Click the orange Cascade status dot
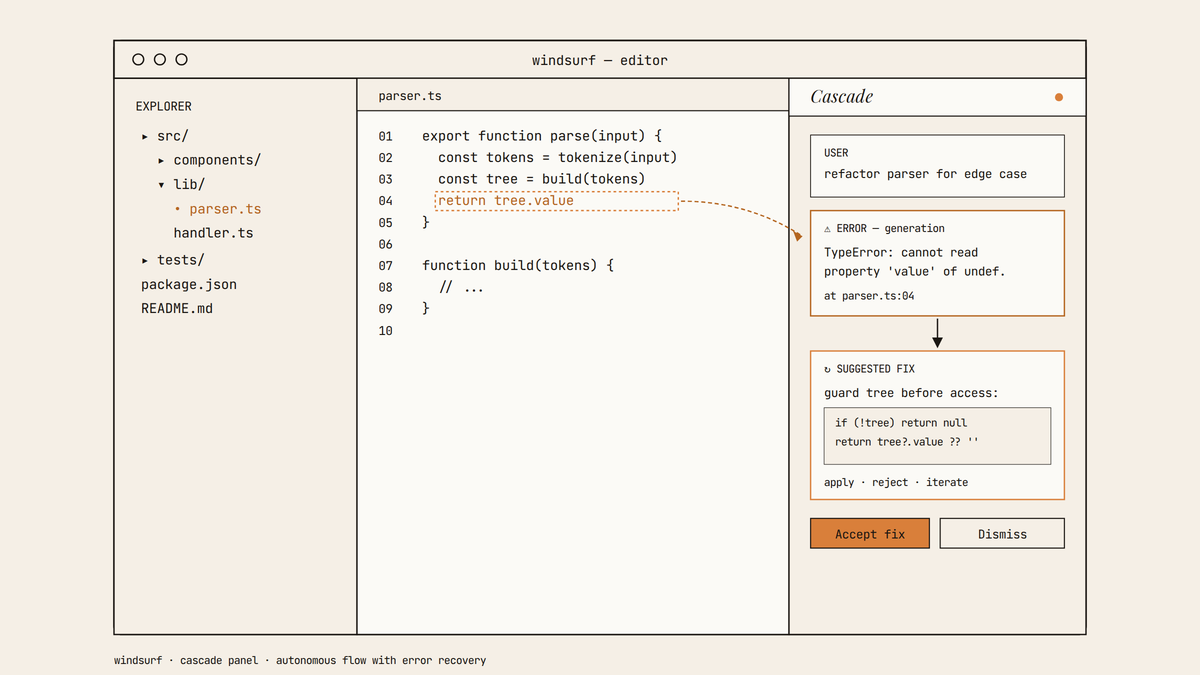This screenshot has width=1200, height=675. [1059, 97]
